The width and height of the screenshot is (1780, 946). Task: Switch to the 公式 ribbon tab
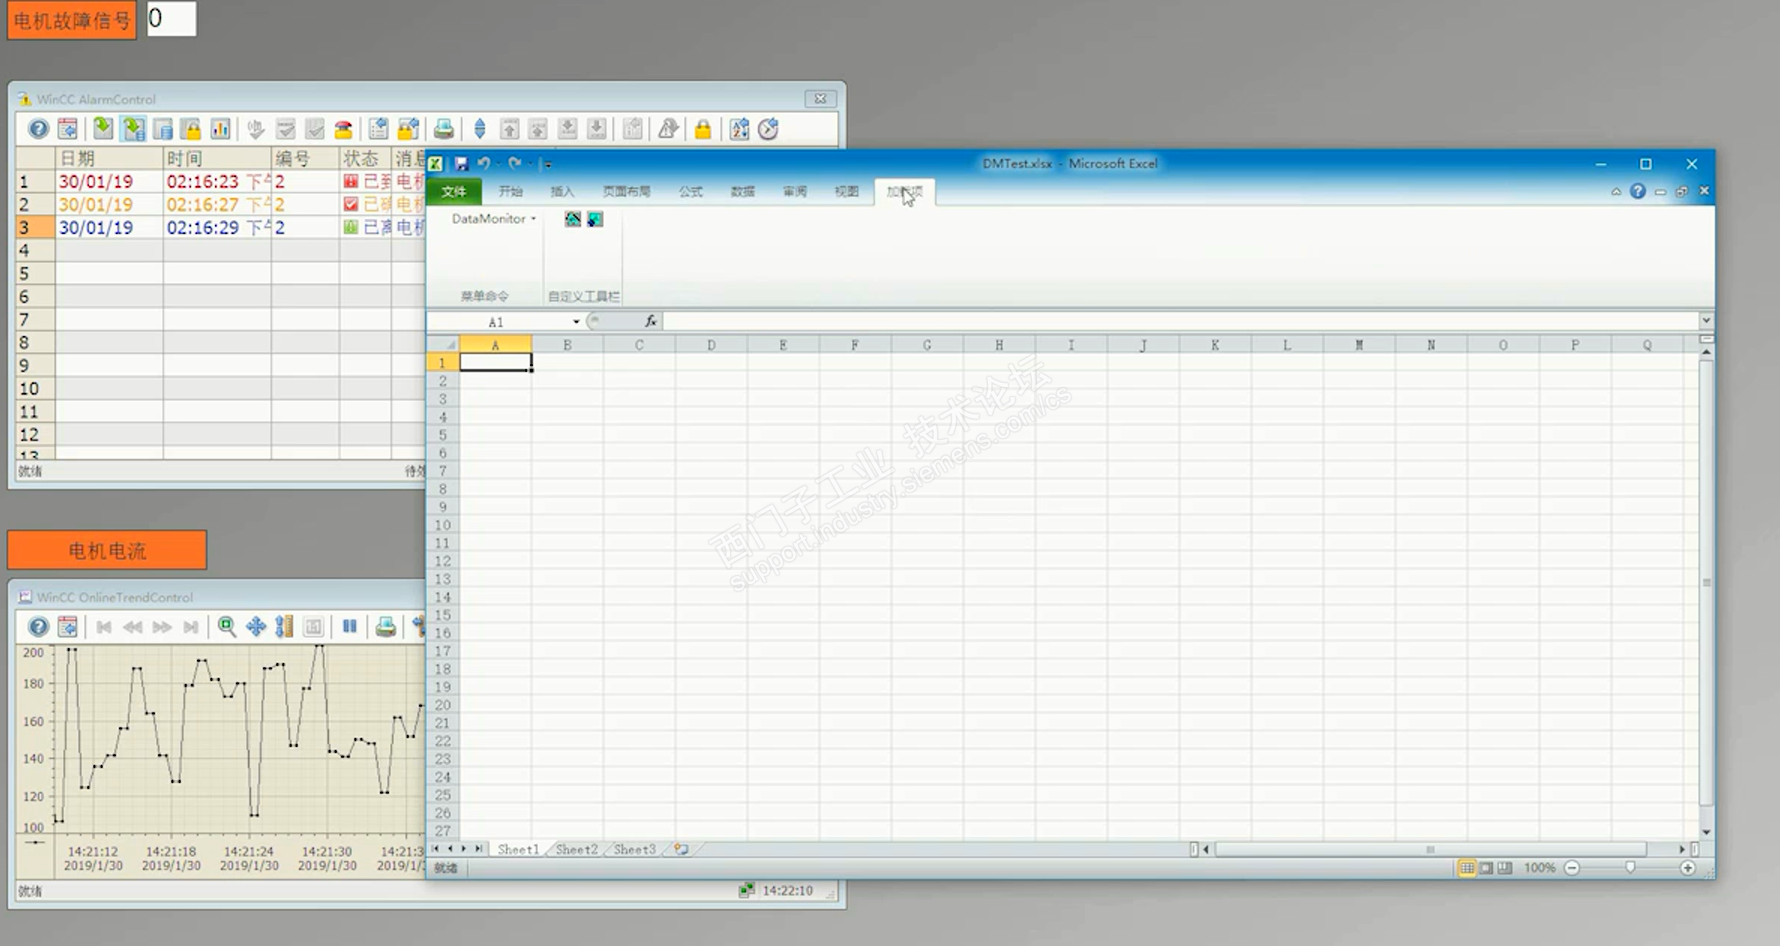click(x=690, y=191)
